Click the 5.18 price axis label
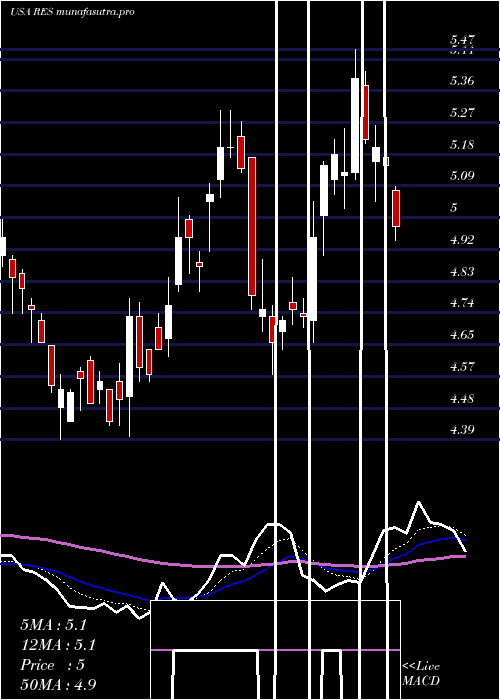The image size is (500, 700). (462, 145)
